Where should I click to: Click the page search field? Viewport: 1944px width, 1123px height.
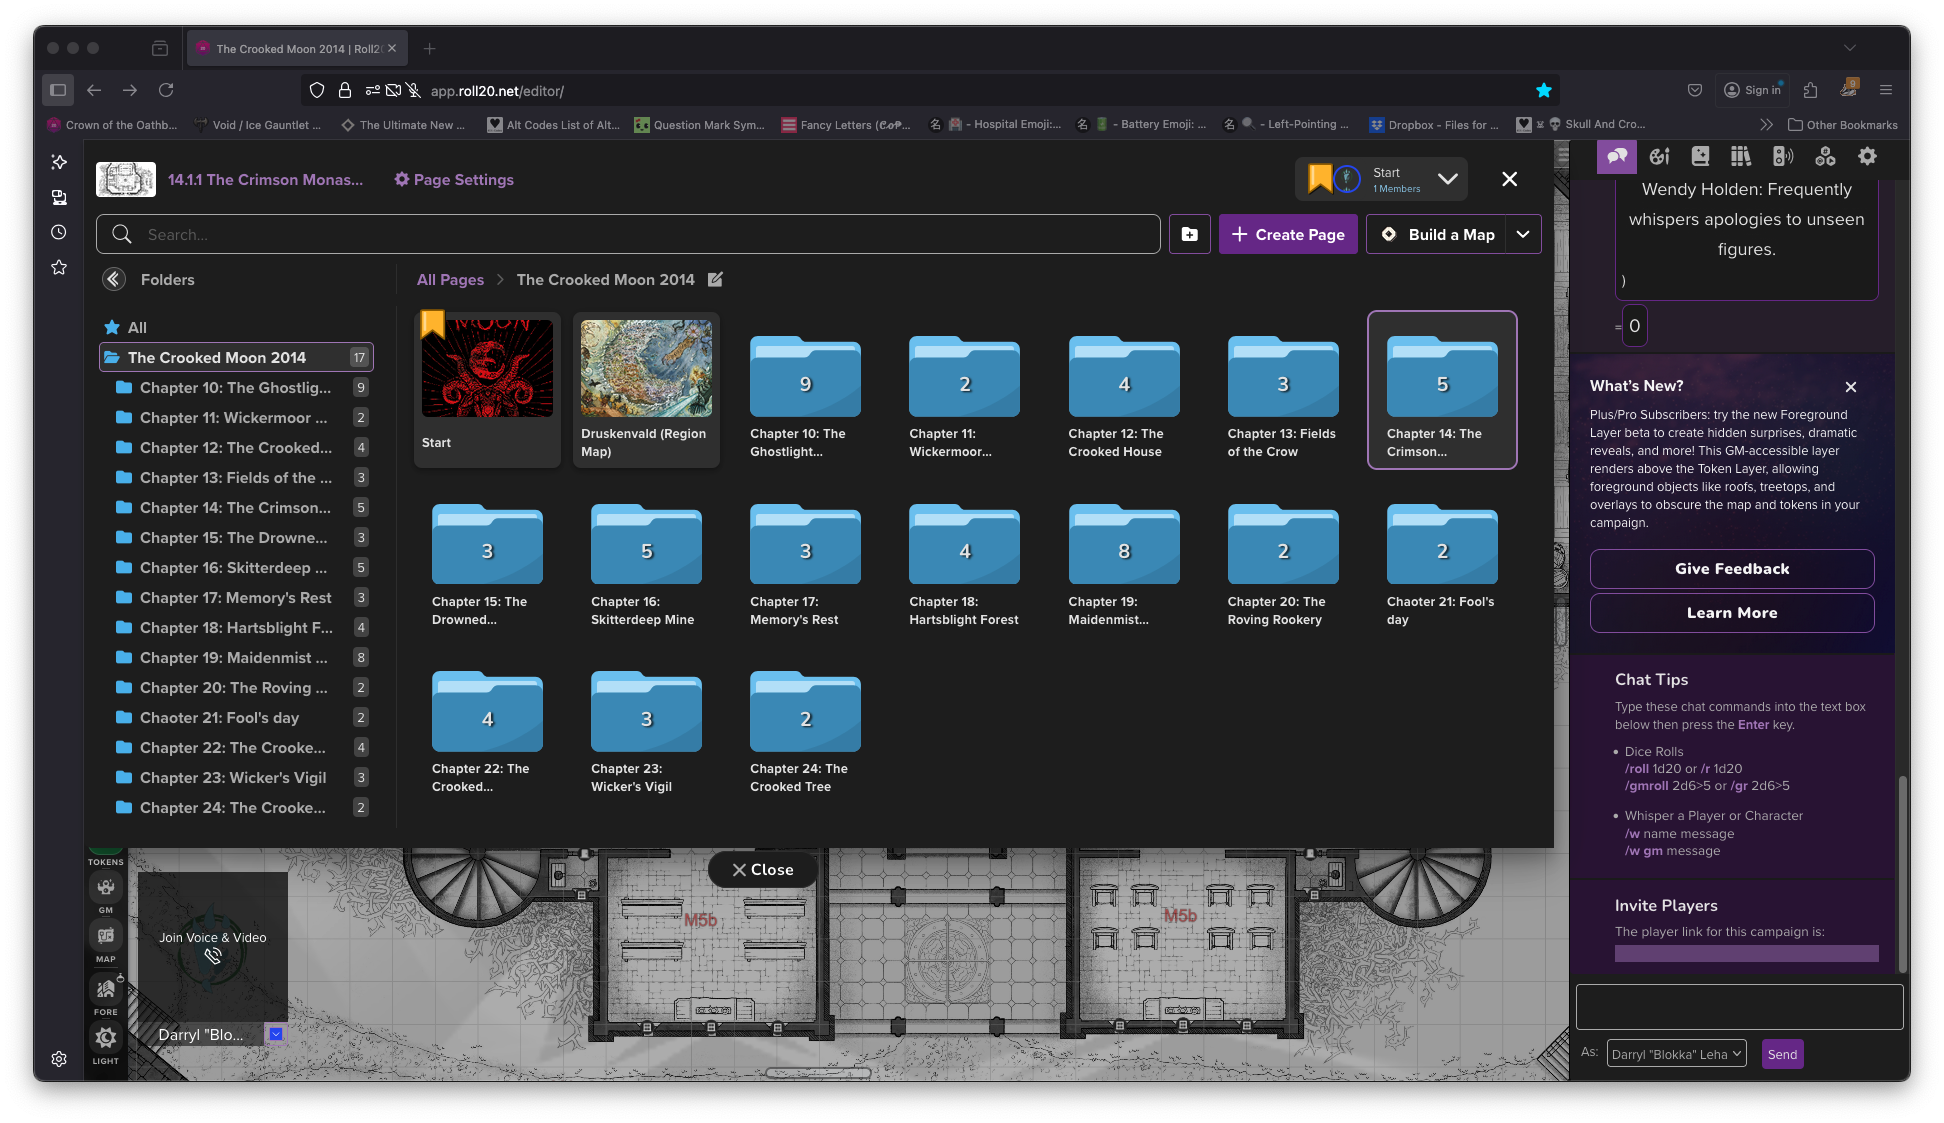coord(640,234)
